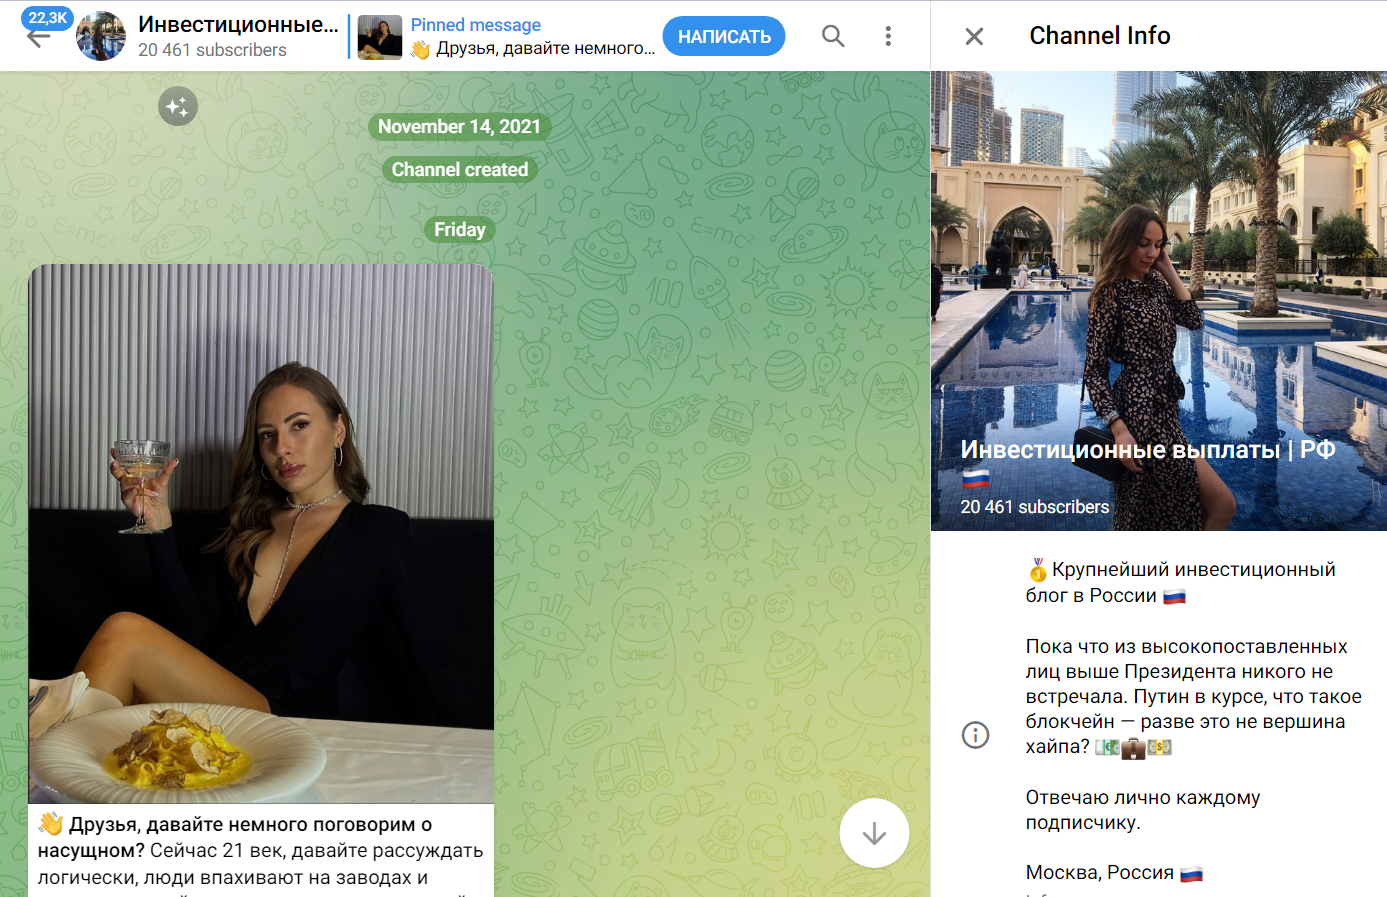Click the 20 461 subscribers text in header
1387x897 pixels.
click(212, 50)
